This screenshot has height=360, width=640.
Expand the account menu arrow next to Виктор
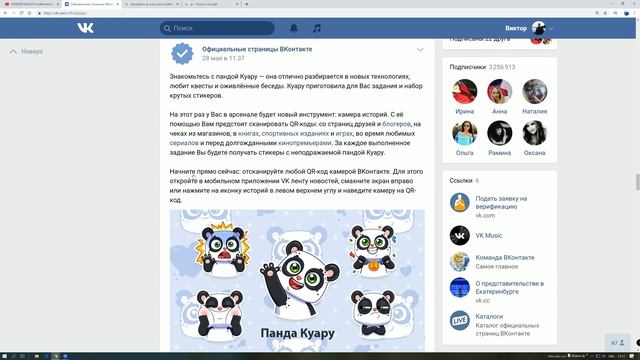[551, 29]
